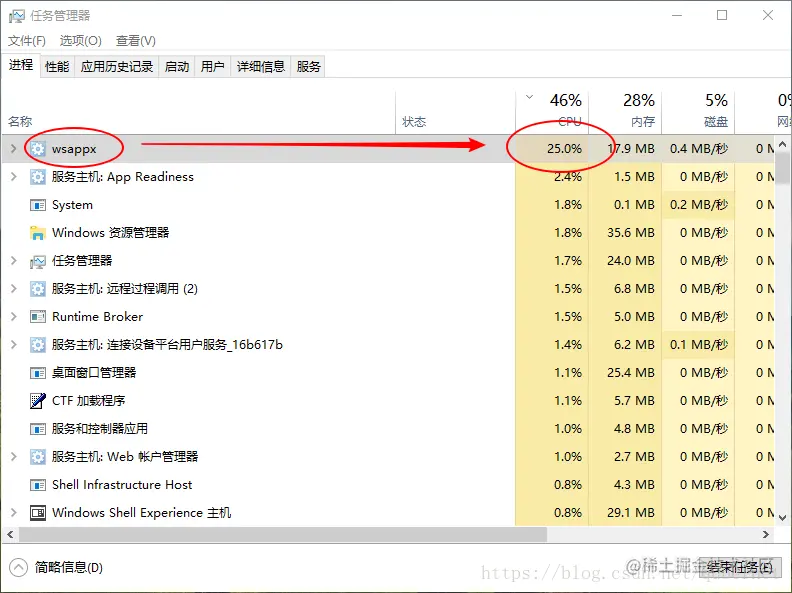This screenshot has height=593, width=792.
Task: Click the Windows Shell Experience 主机 icon
Action: point(38,513)
